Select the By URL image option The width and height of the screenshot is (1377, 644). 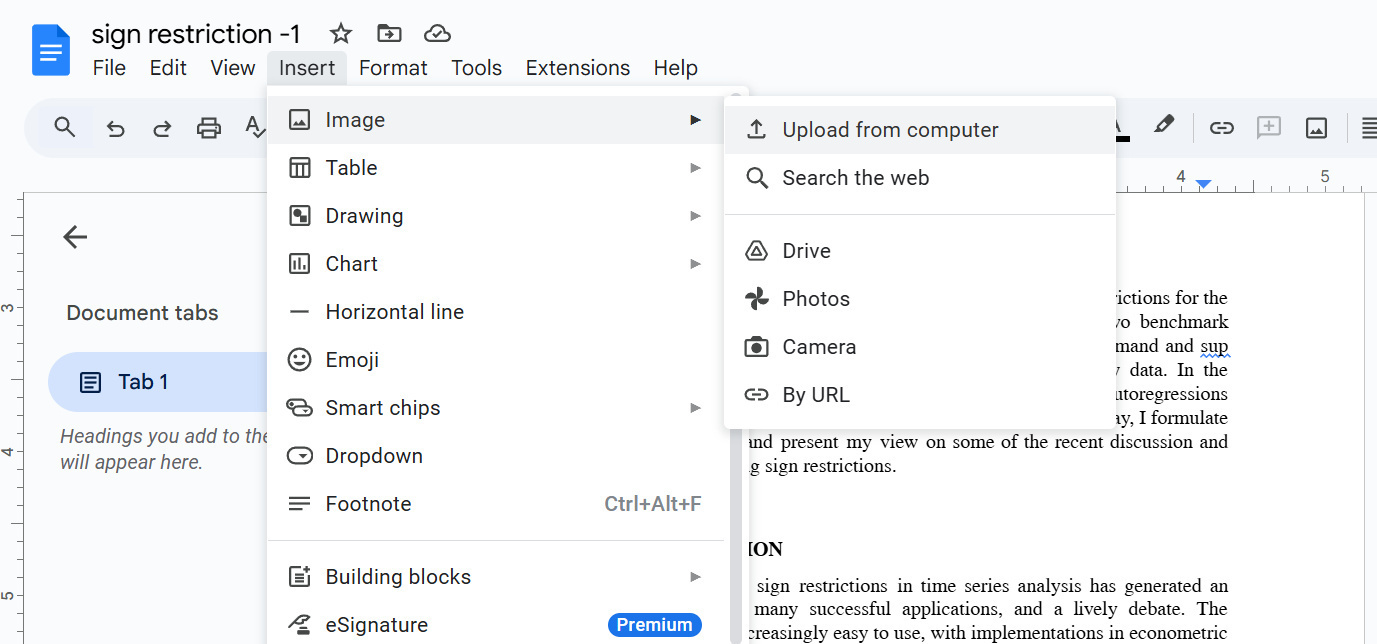815,395
